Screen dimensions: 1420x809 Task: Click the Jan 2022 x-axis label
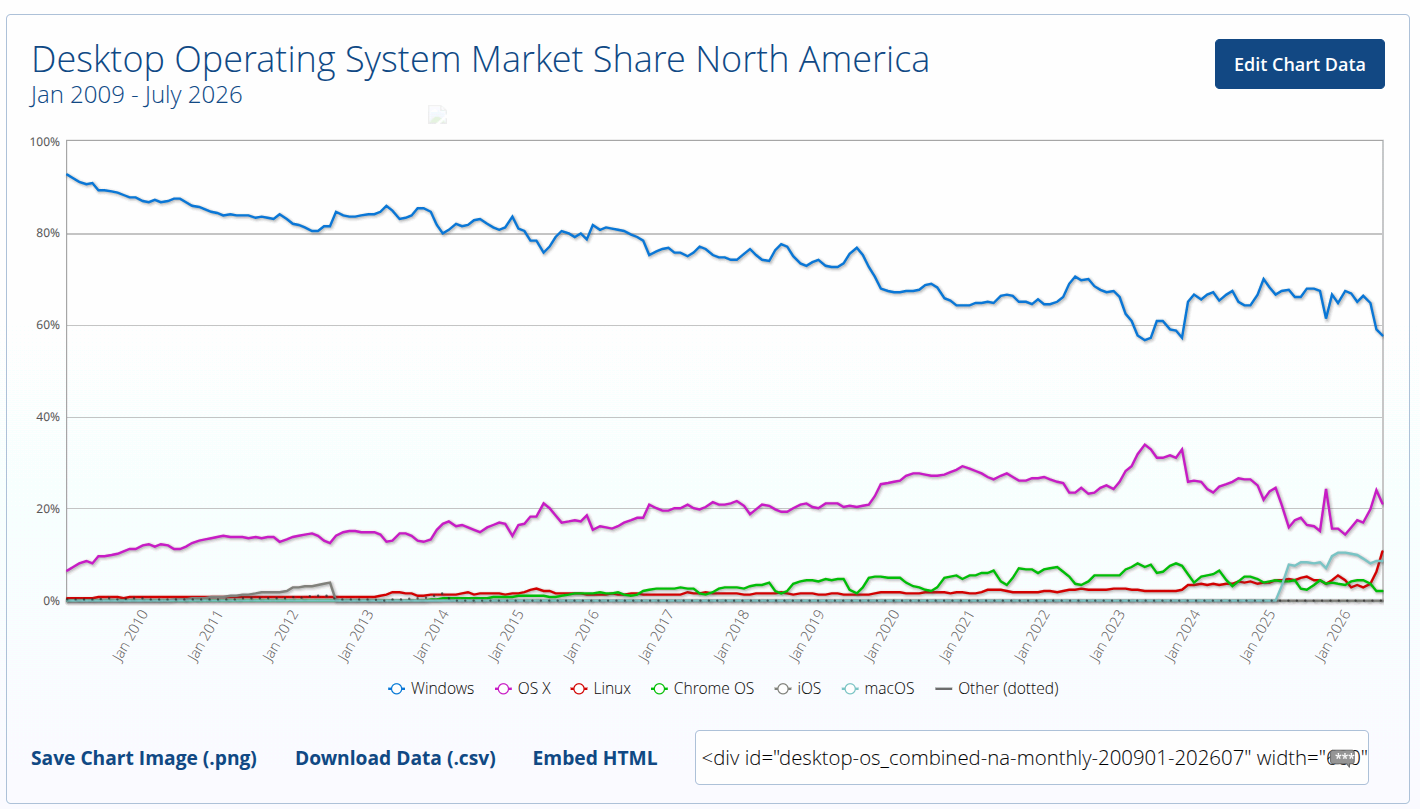(1032, 635)
